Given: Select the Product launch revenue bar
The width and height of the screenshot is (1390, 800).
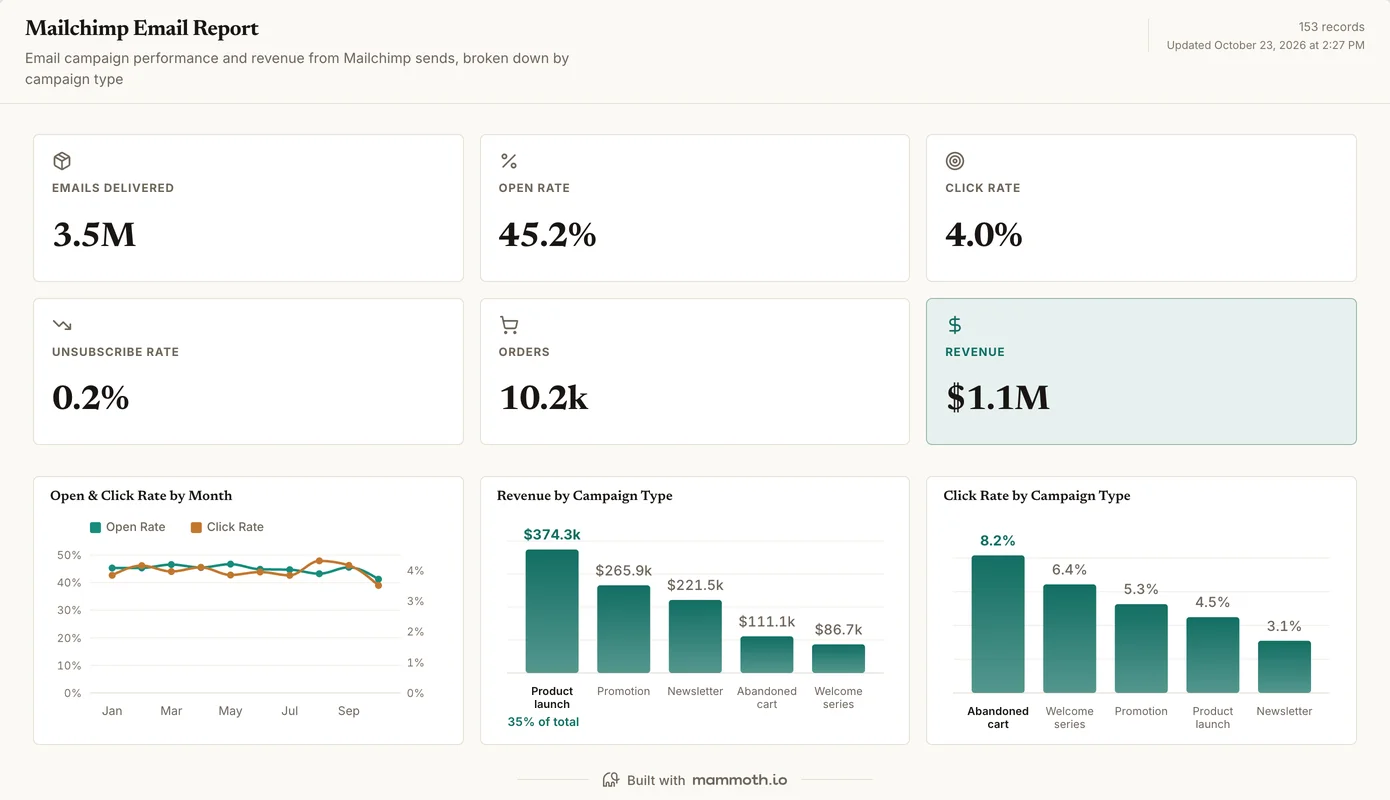Looking at the screenshot, I should [x=552, y=611].
